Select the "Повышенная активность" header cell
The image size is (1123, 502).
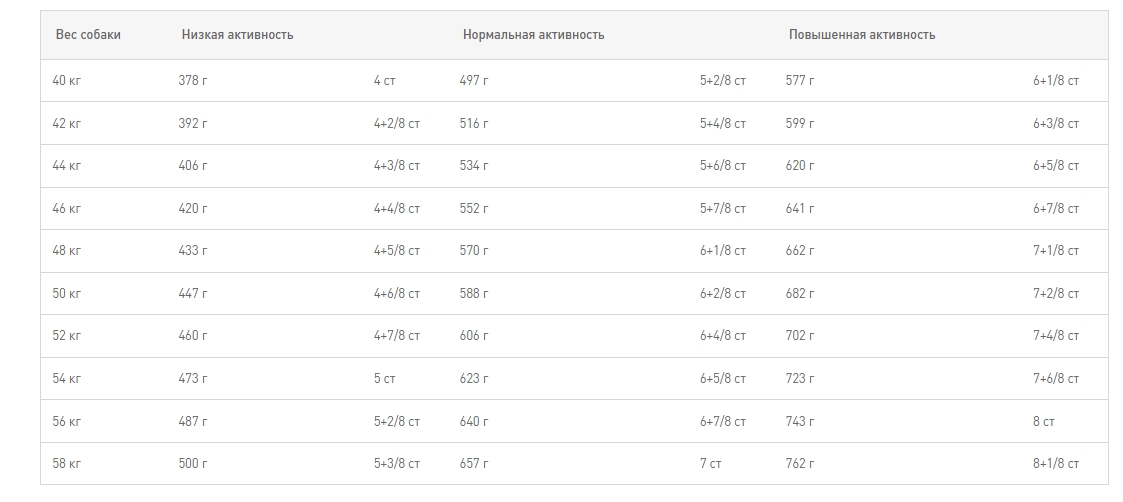tap(862, 35)
